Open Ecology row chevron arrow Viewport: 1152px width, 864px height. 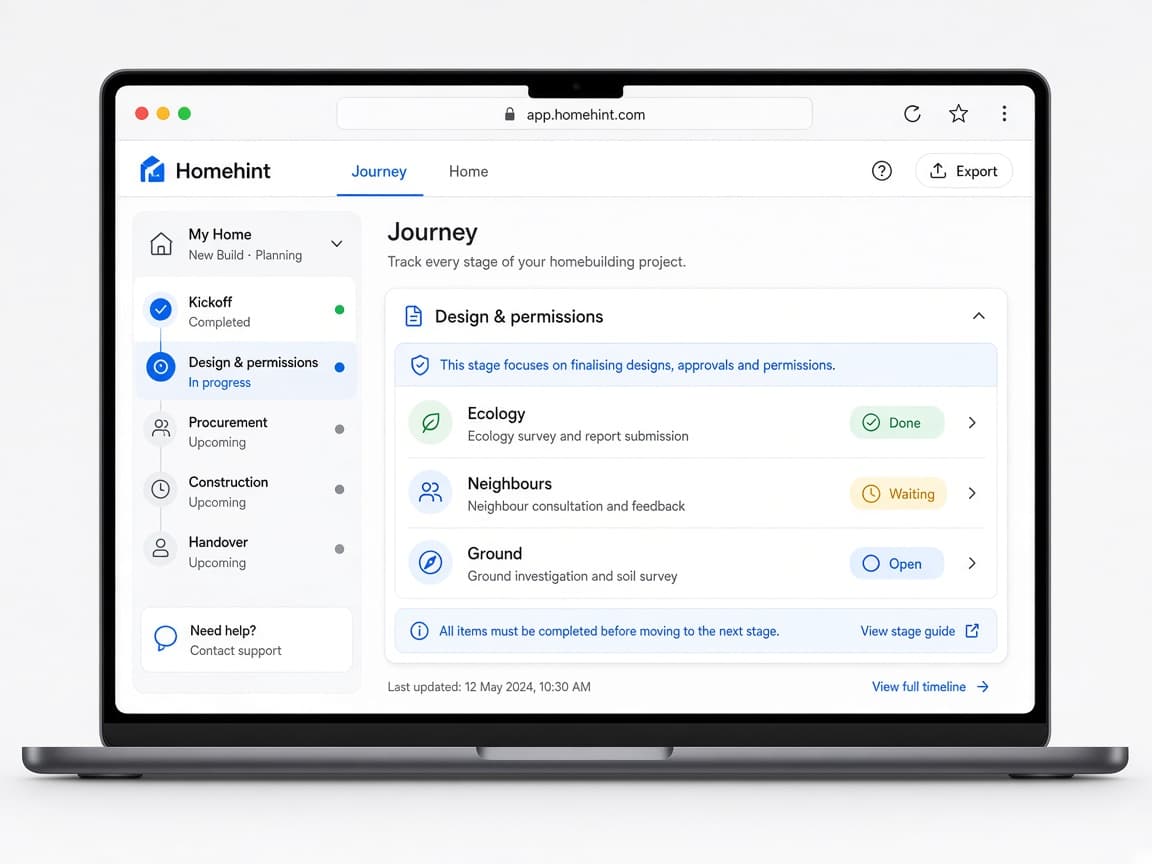[972, 422]
